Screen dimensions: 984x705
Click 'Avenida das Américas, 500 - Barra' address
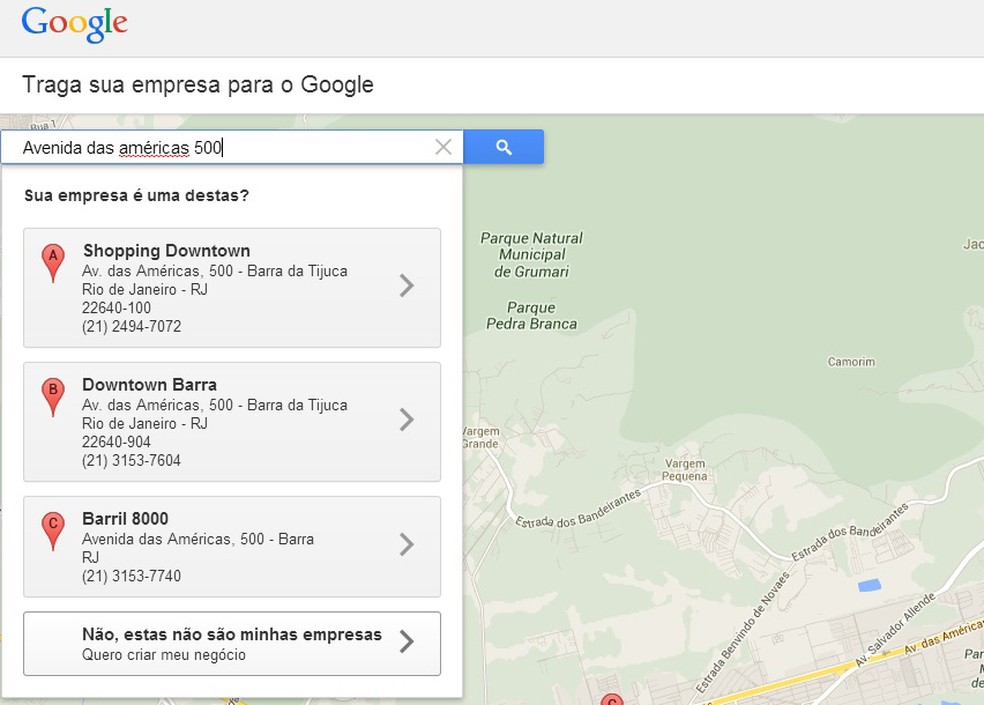pos(198,539)
